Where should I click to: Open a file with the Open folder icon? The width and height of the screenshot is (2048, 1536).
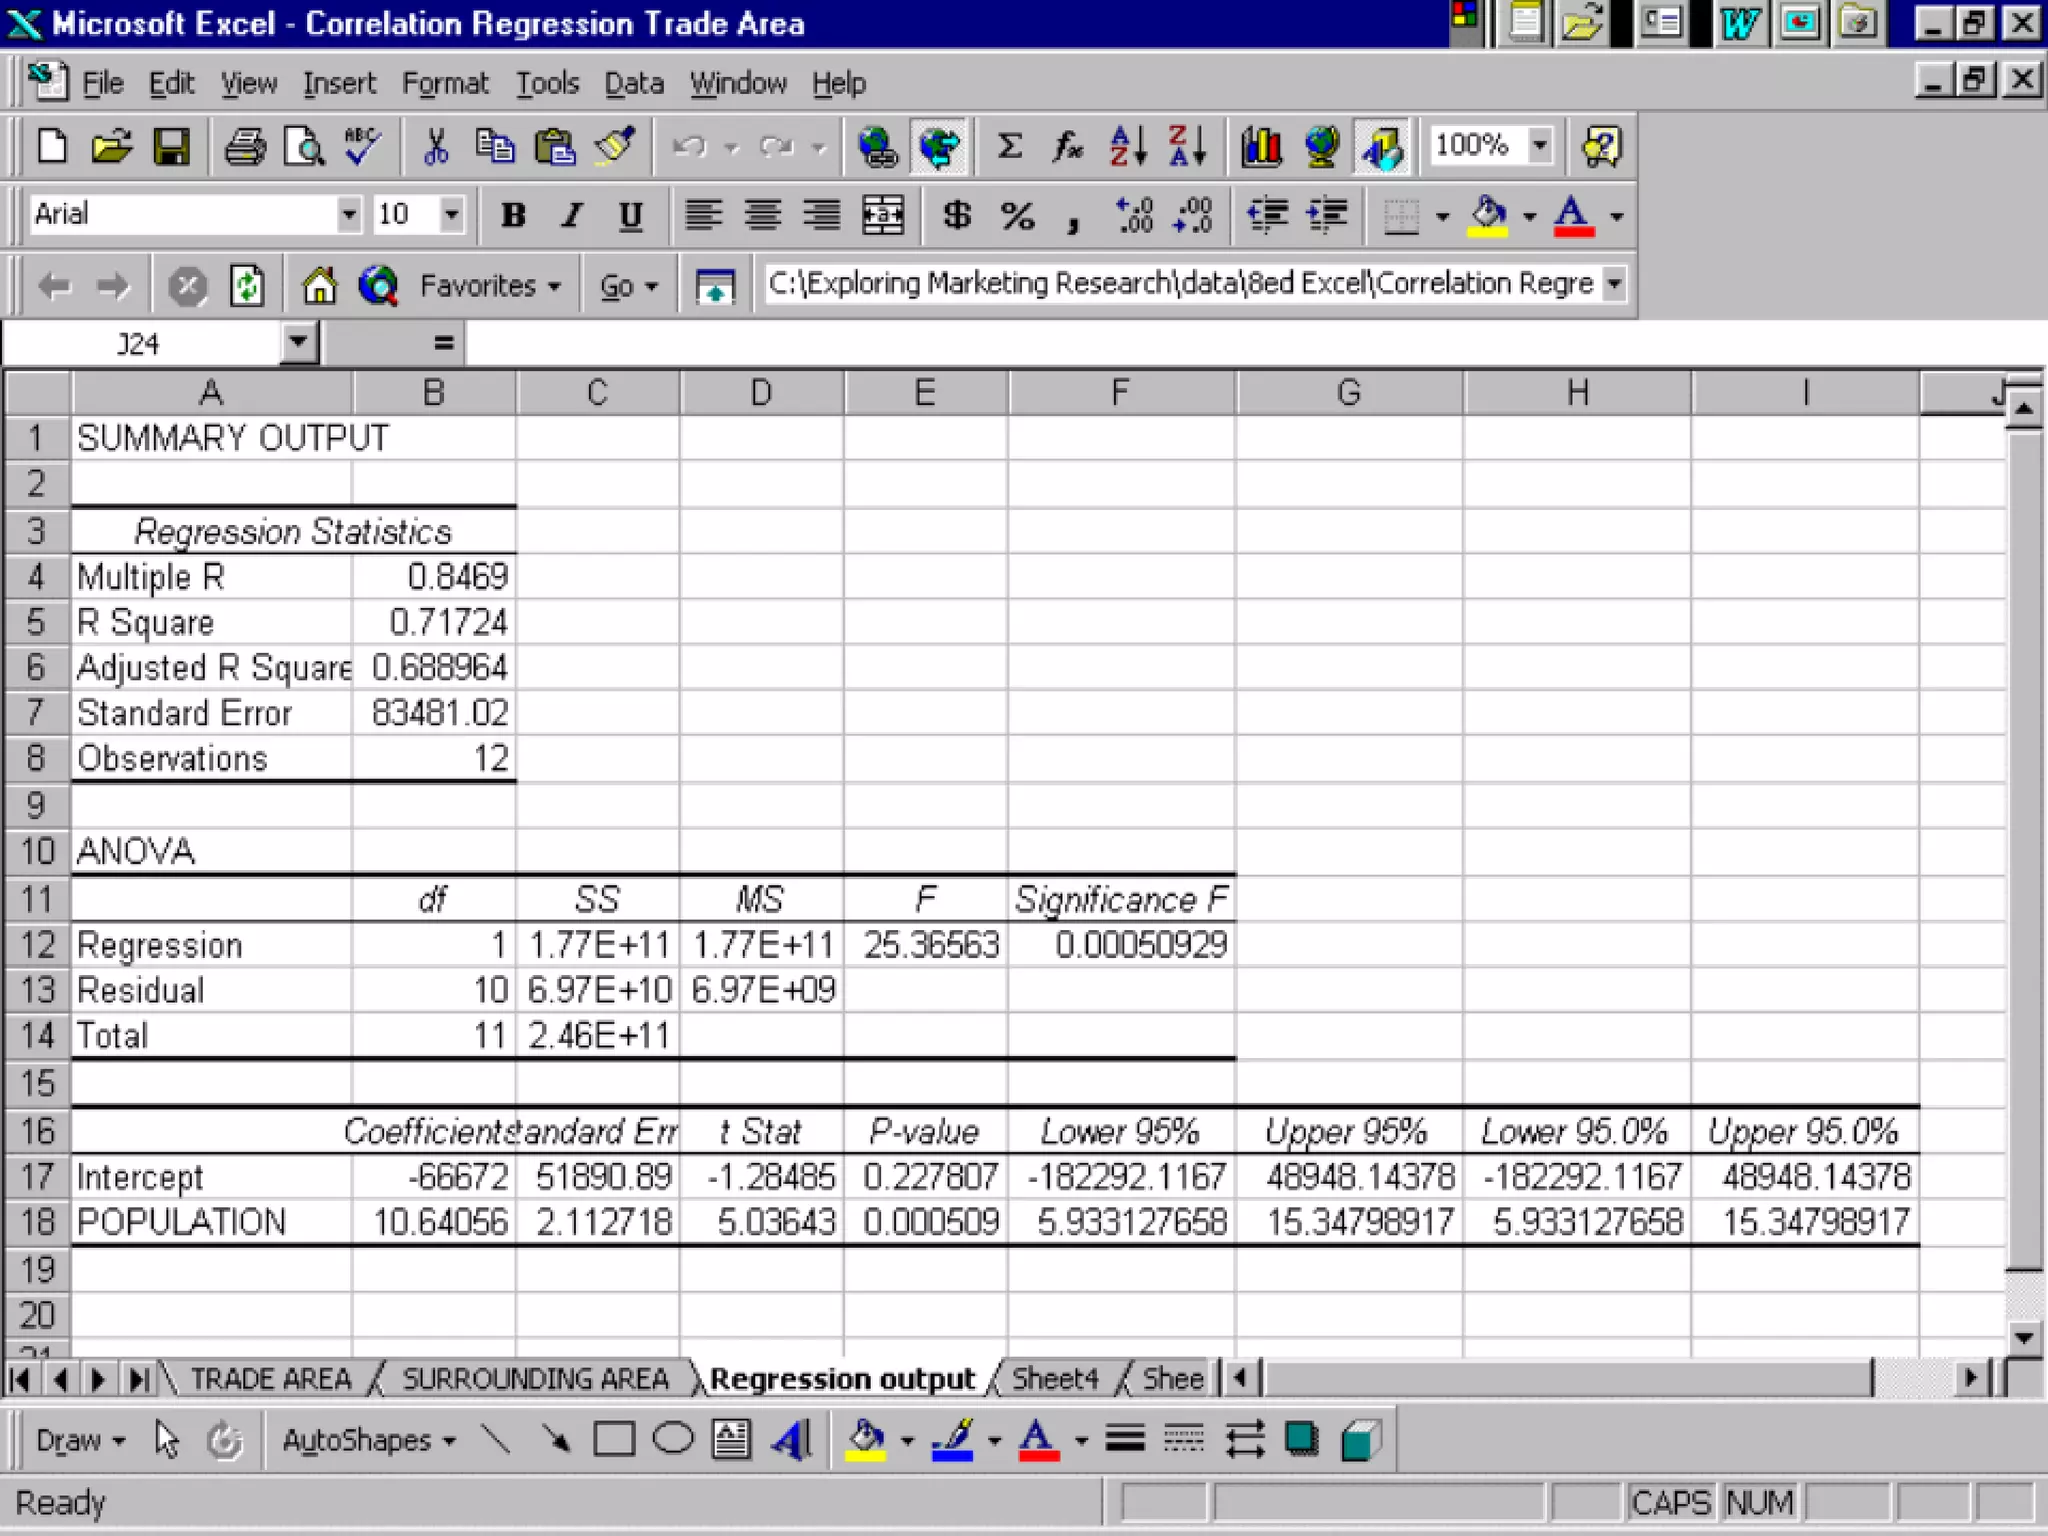111,147
